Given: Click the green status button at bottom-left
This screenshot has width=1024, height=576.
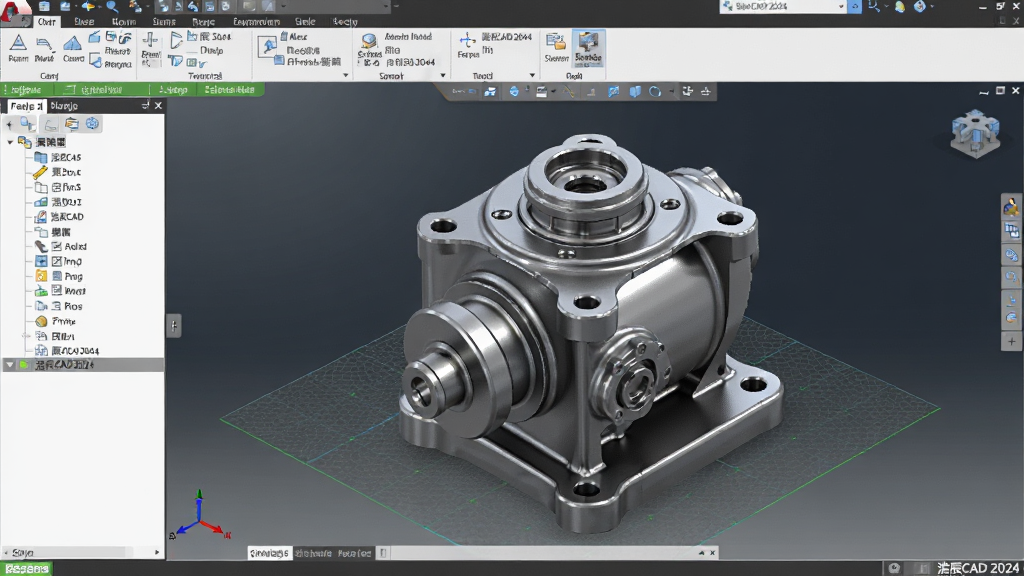Looking at the screenshot, I should (27, 569).
